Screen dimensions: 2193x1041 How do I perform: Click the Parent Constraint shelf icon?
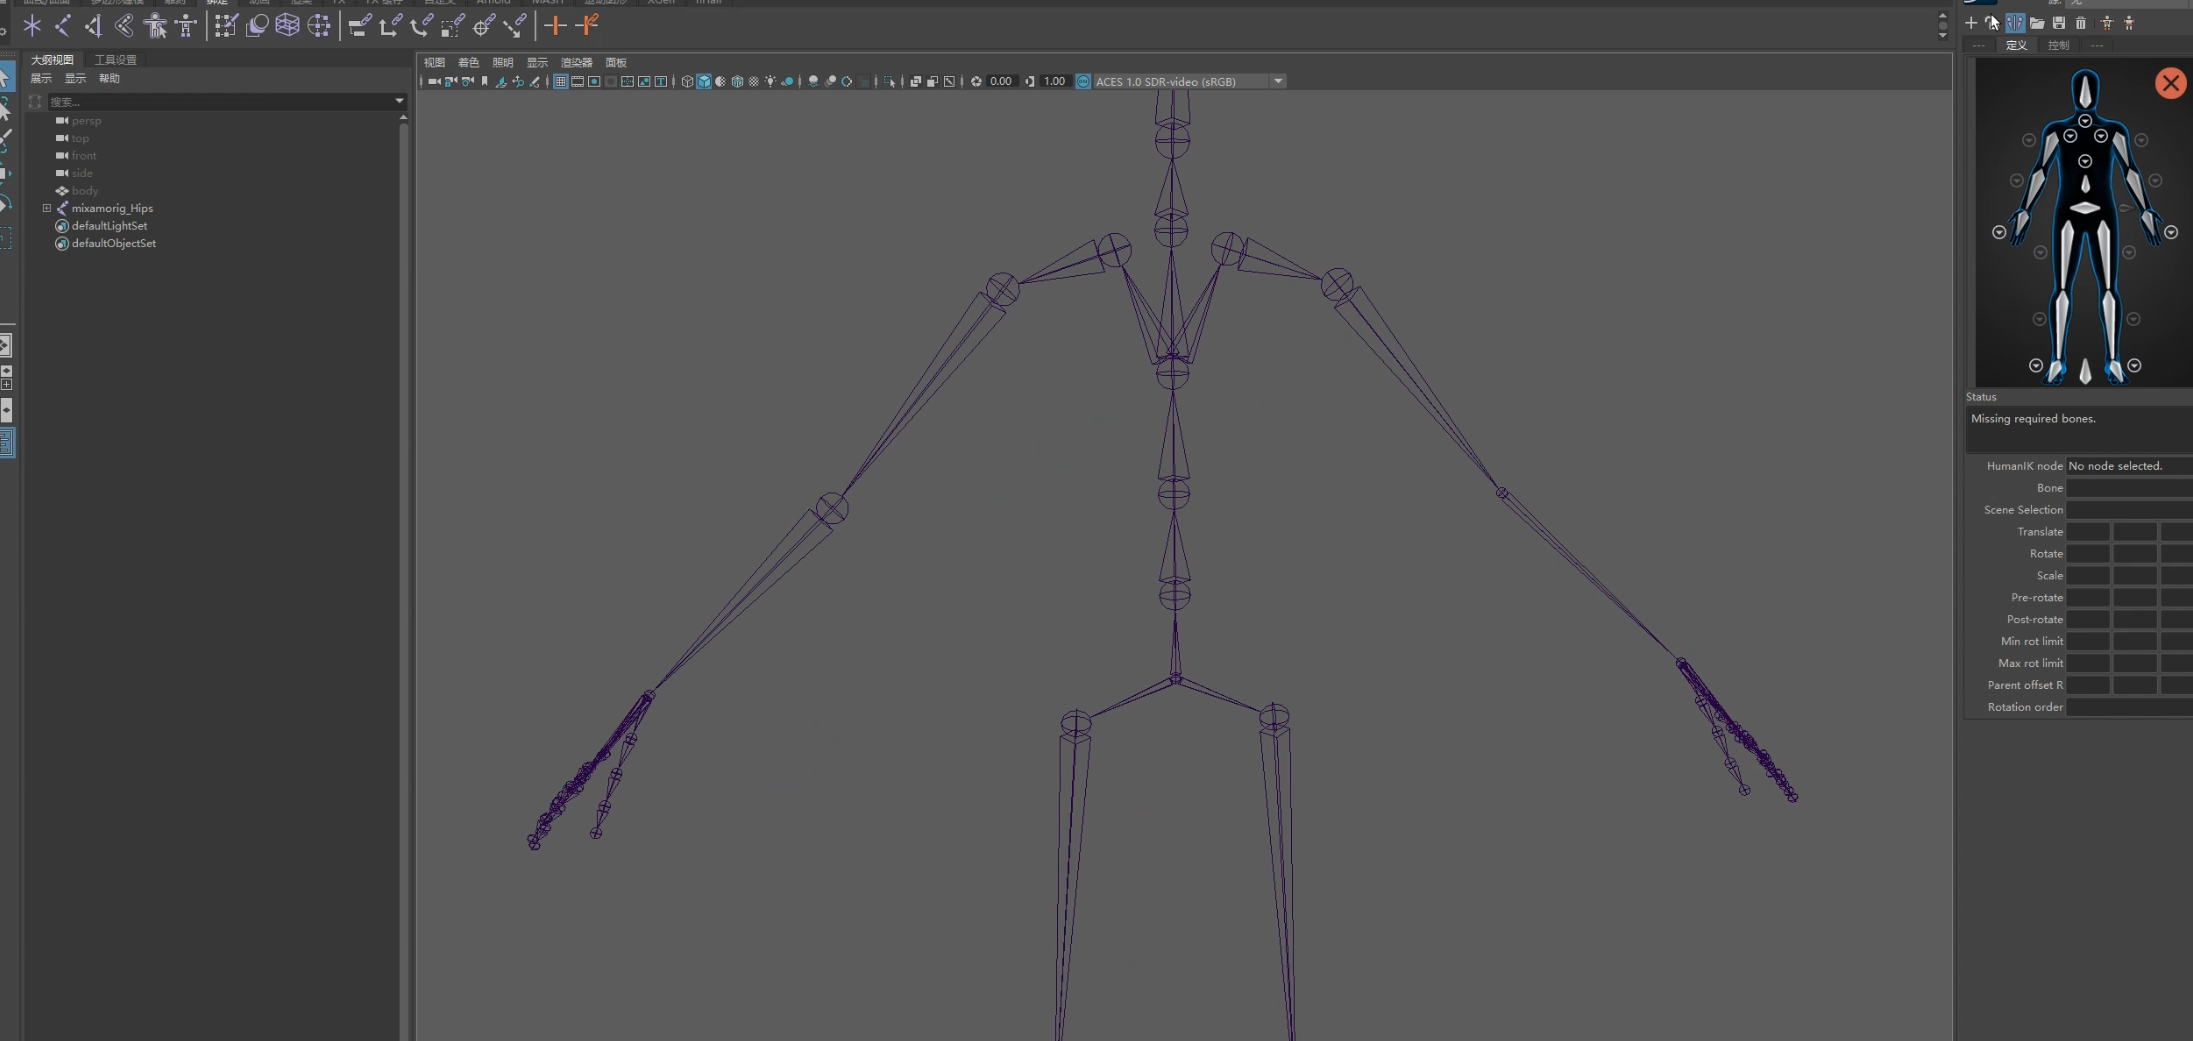coord(360,26)
